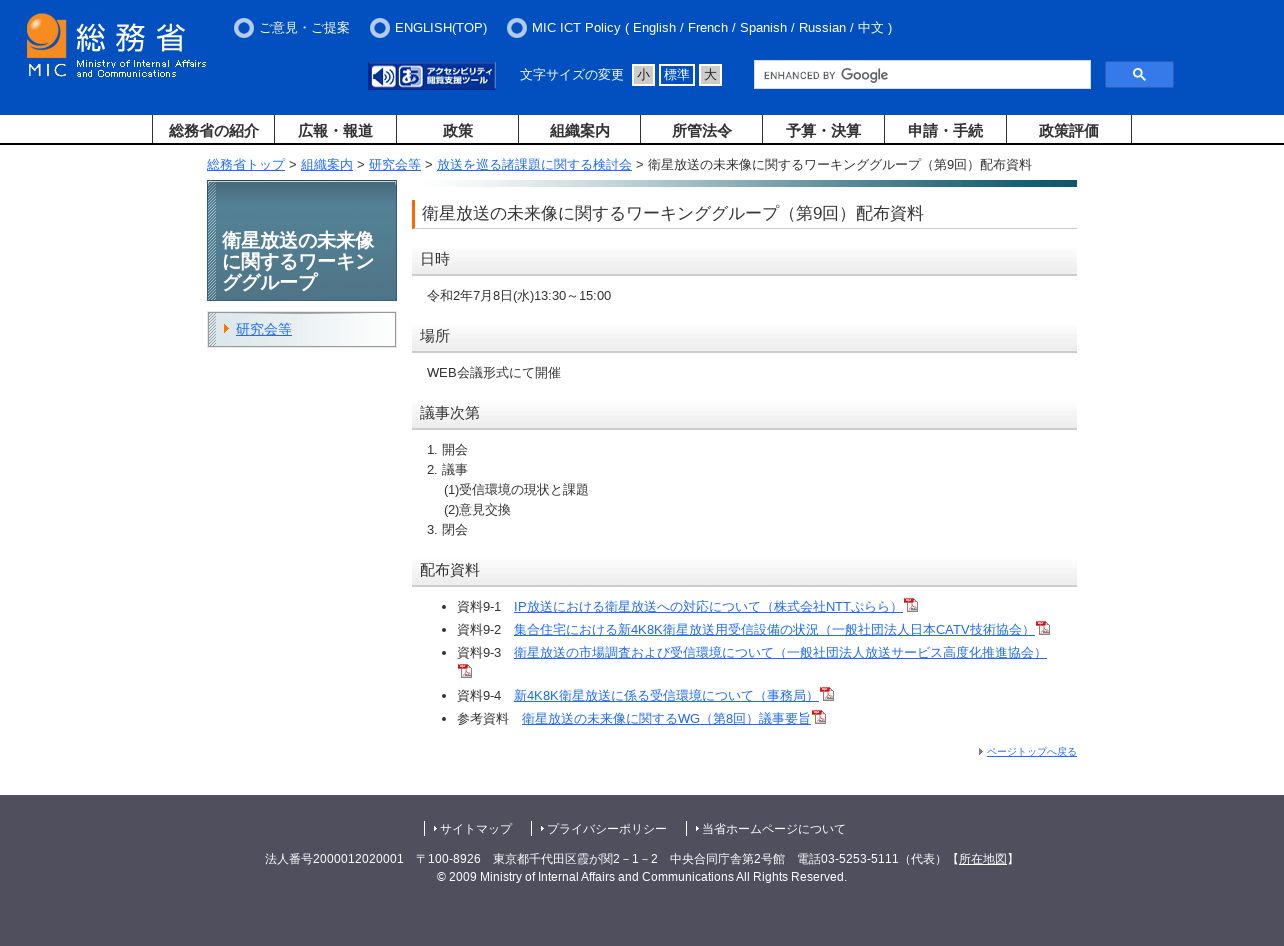
Task: Open IP放送における衛星放送への対応について document
Action: tap(709, 606)
